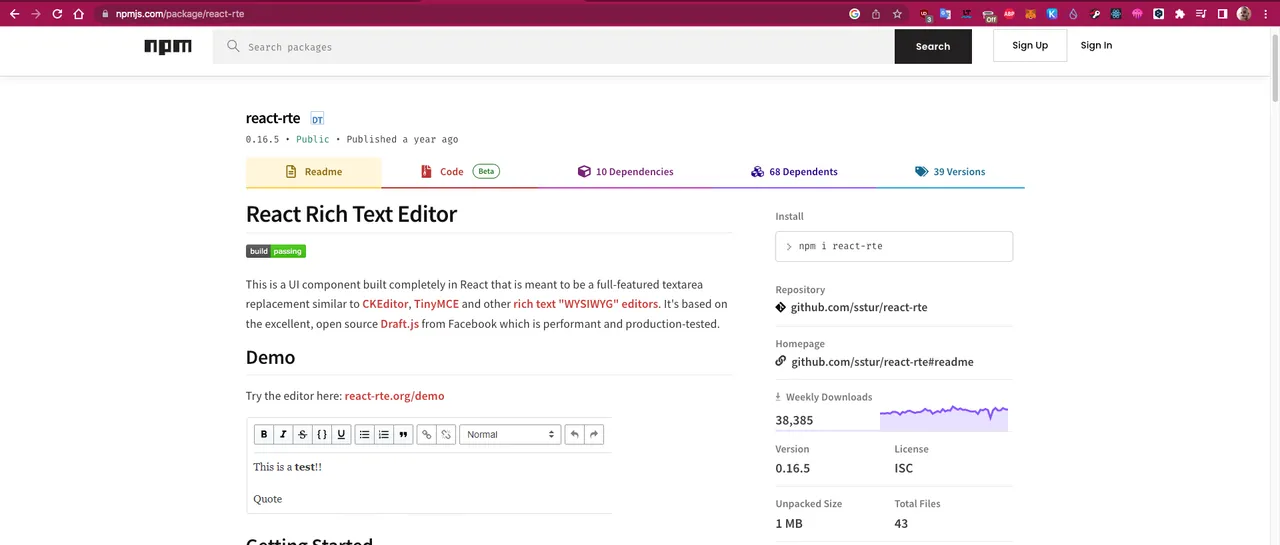Screen dimensions: 1280x545
Task: Open the github.com/sstur/react-rte repository link
Action: coord(859,308)
